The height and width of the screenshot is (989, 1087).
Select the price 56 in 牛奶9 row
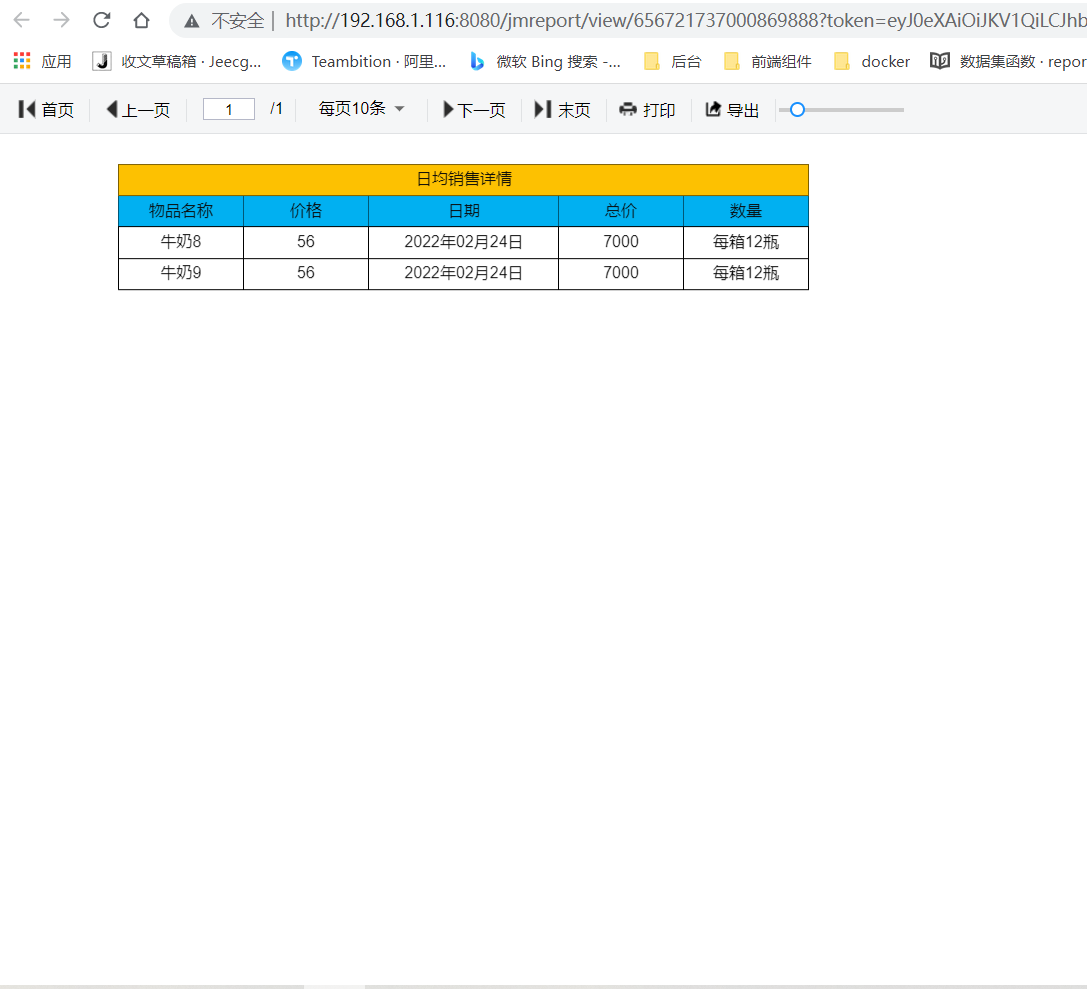coord(306,273)
